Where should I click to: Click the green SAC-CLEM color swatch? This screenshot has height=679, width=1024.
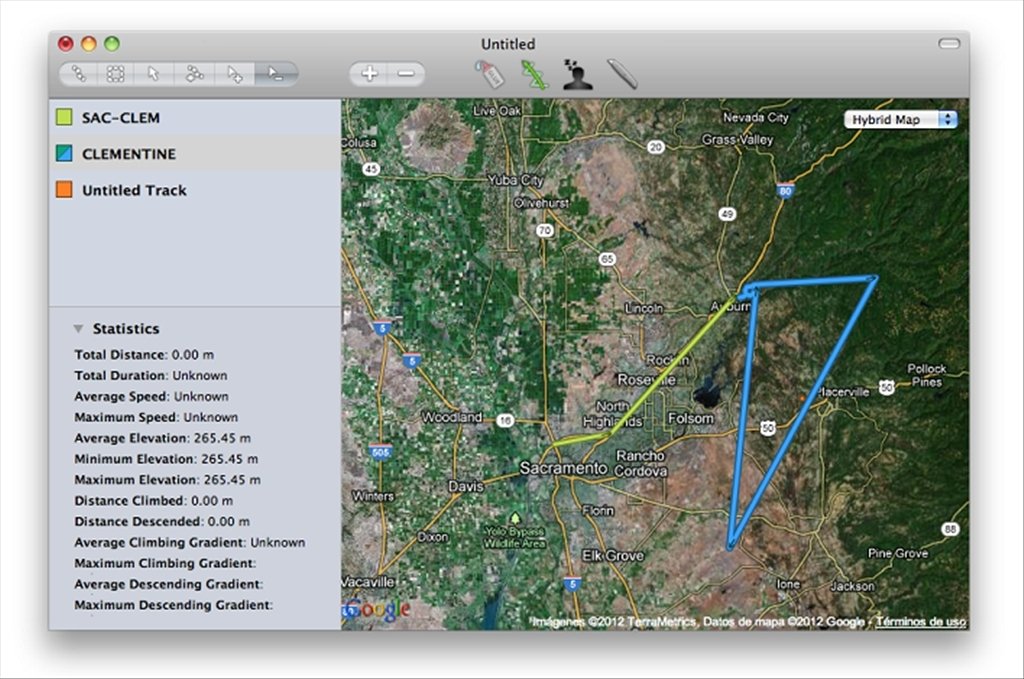[x=64, y=118]
